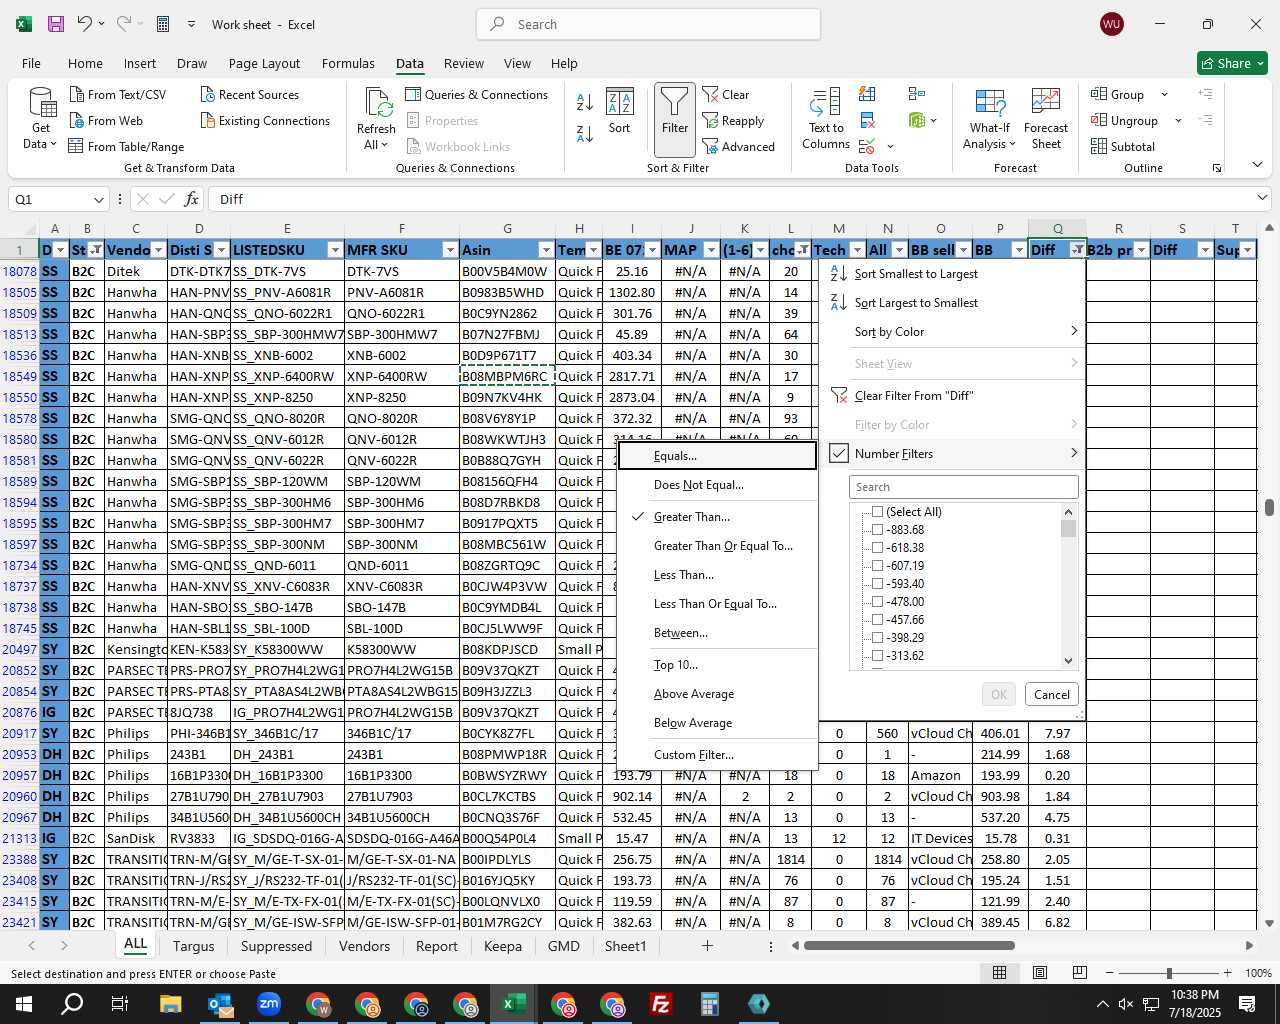This screenshot has height=1024, width=1280.
Task: Open Custom Filter dialog entry
Action: 717,755
